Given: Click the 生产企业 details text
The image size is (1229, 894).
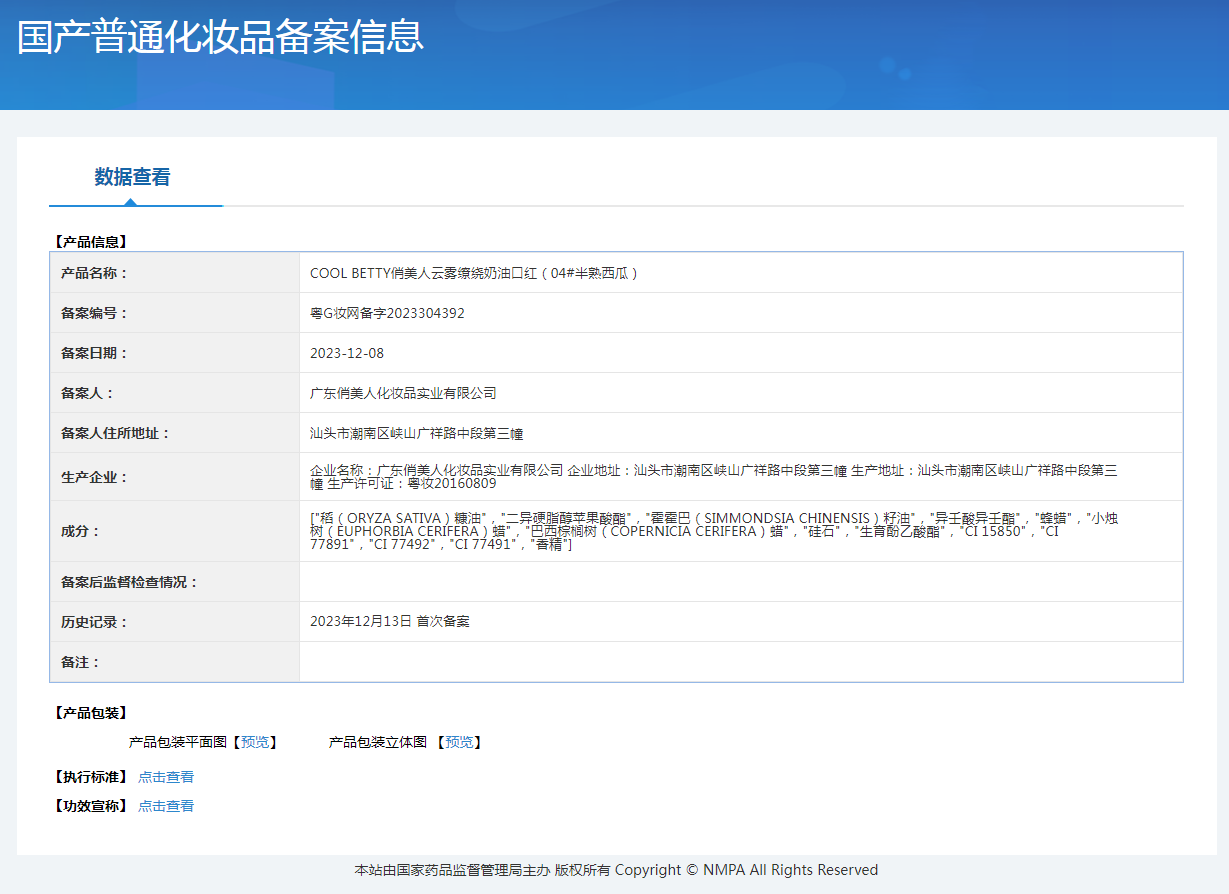Looking at the screenshot, I should (x=713, y=476).
